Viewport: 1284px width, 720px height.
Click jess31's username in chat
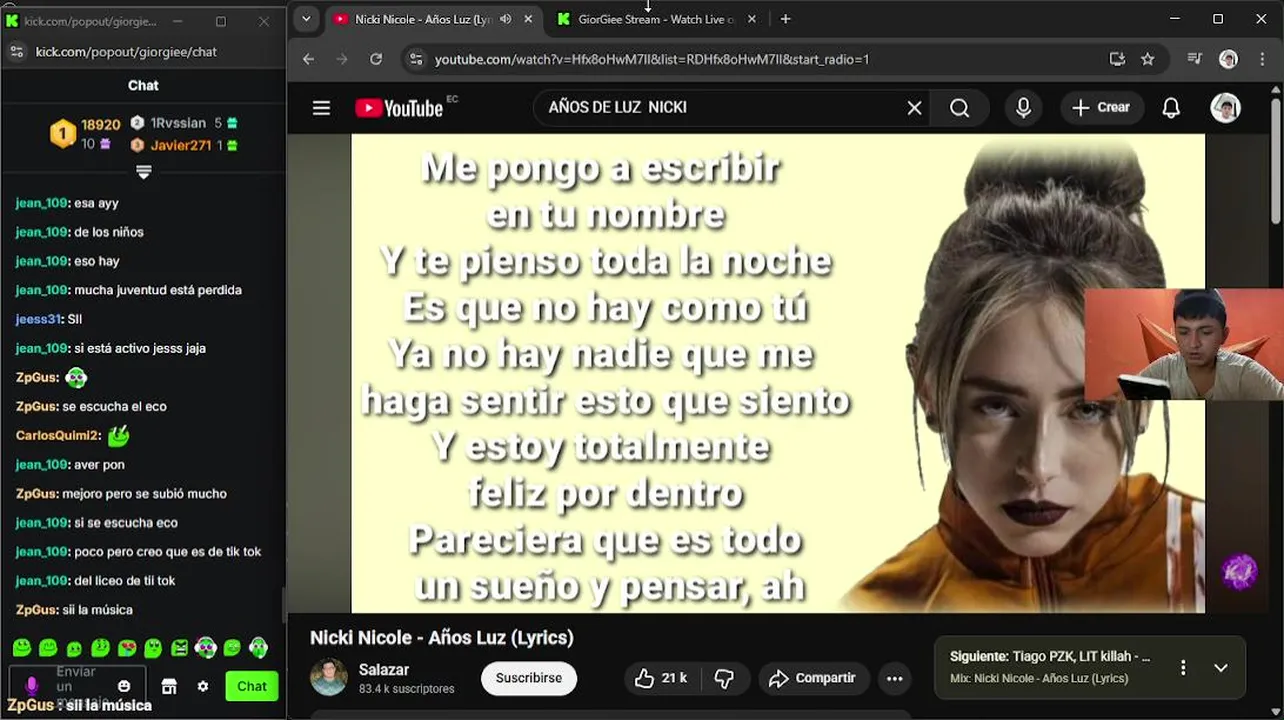click(x=39, y=319)
